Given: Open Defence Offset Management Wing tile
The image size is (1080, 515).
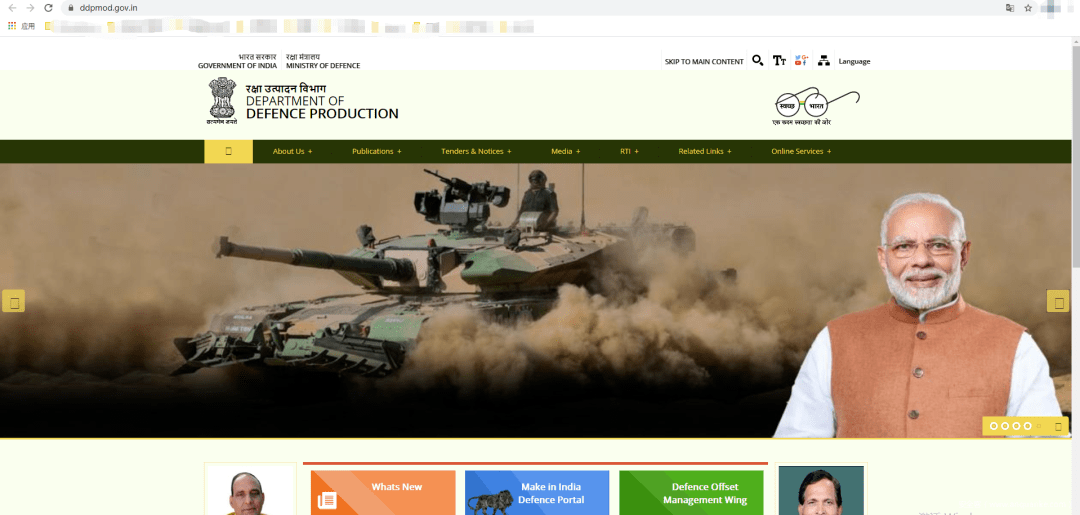Looking at the screenshot, I should coord(692,492).
